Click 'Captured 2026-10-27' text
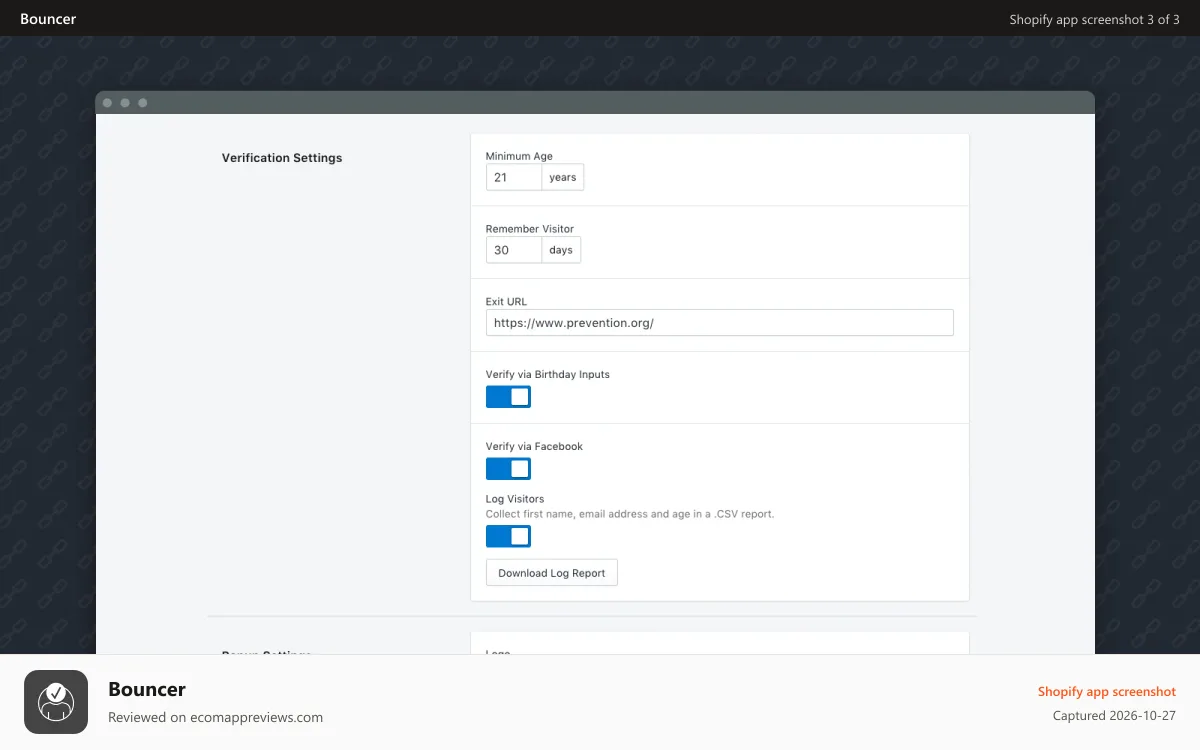The width and height of the screenshot is (1200, 750). [x=1115, y=716]
